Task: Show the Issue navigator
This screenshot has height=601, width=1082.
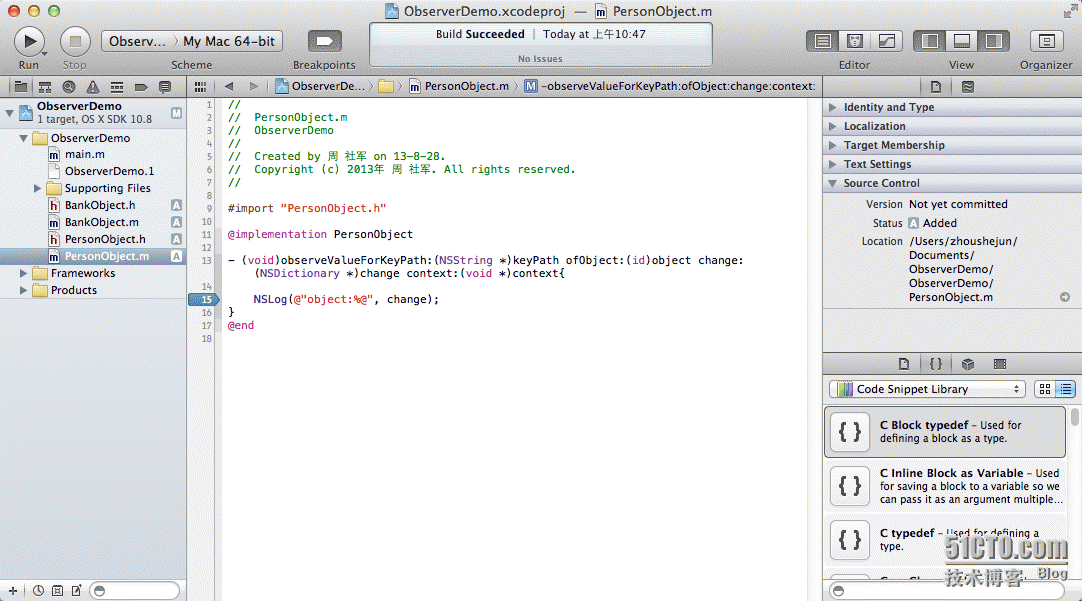Action: [92, 87]
